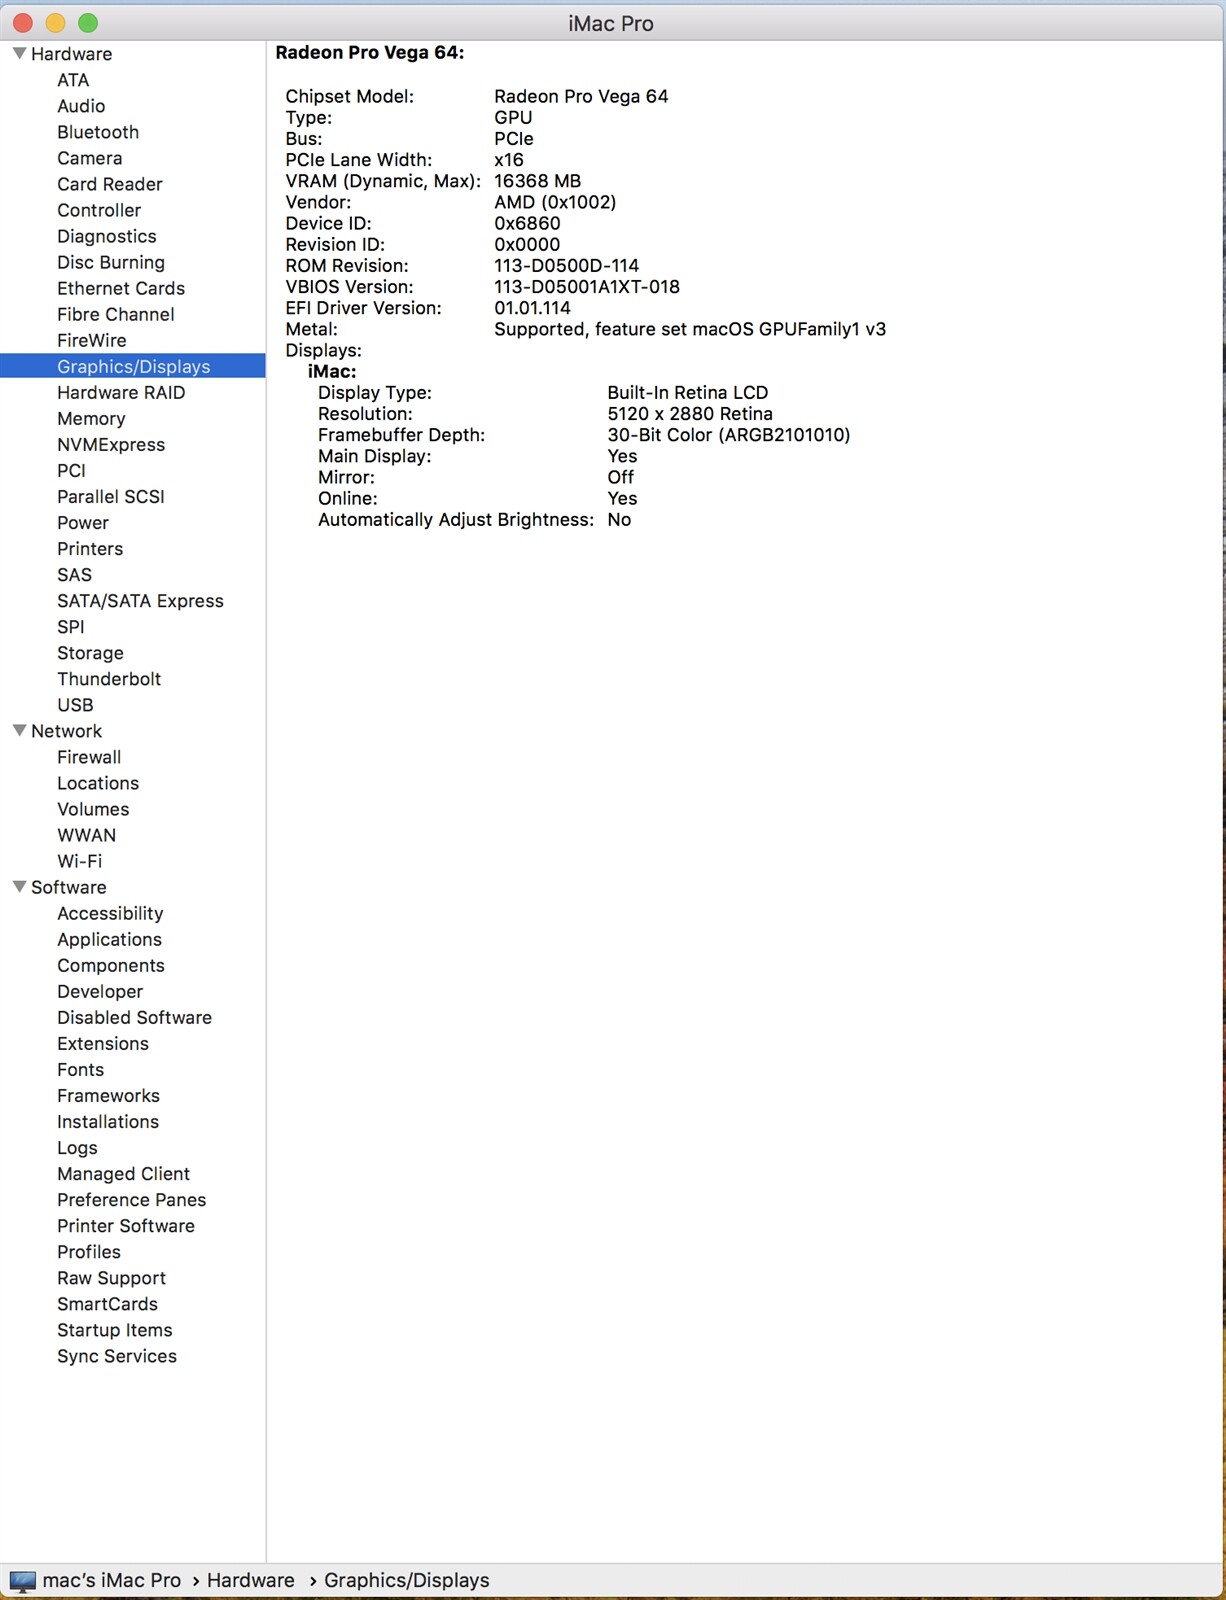Image resolution: width=1226 pixels, height=1600 pixels.
Task: Select USB in the sidebar
Action: tap(75, 704)
